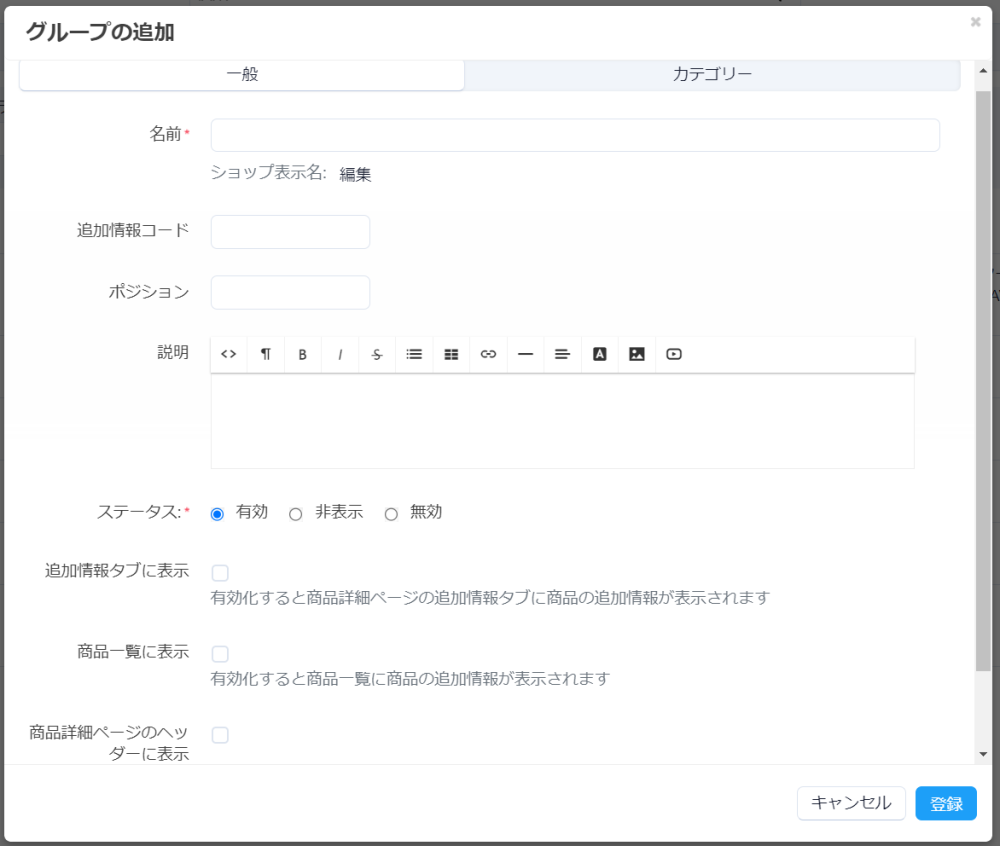Image resolution: width=1000 pixels, height=846 pixels.
Task: Enable 追加情報タブに表示 checkbox
Action: (220, 573)
